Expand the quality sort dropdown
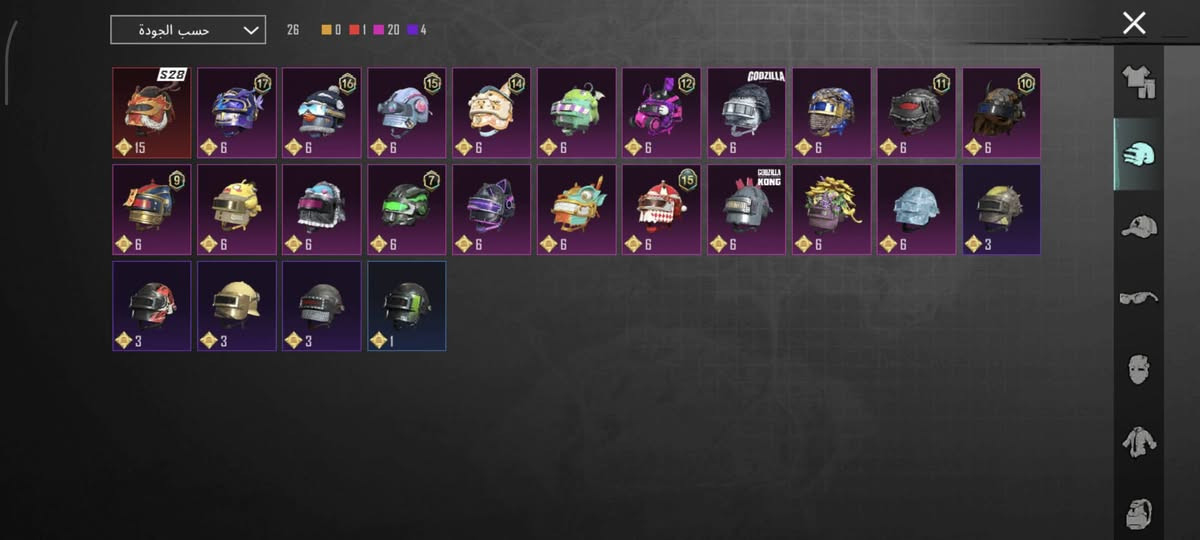The image size is (1200, 540). point(188,30)
